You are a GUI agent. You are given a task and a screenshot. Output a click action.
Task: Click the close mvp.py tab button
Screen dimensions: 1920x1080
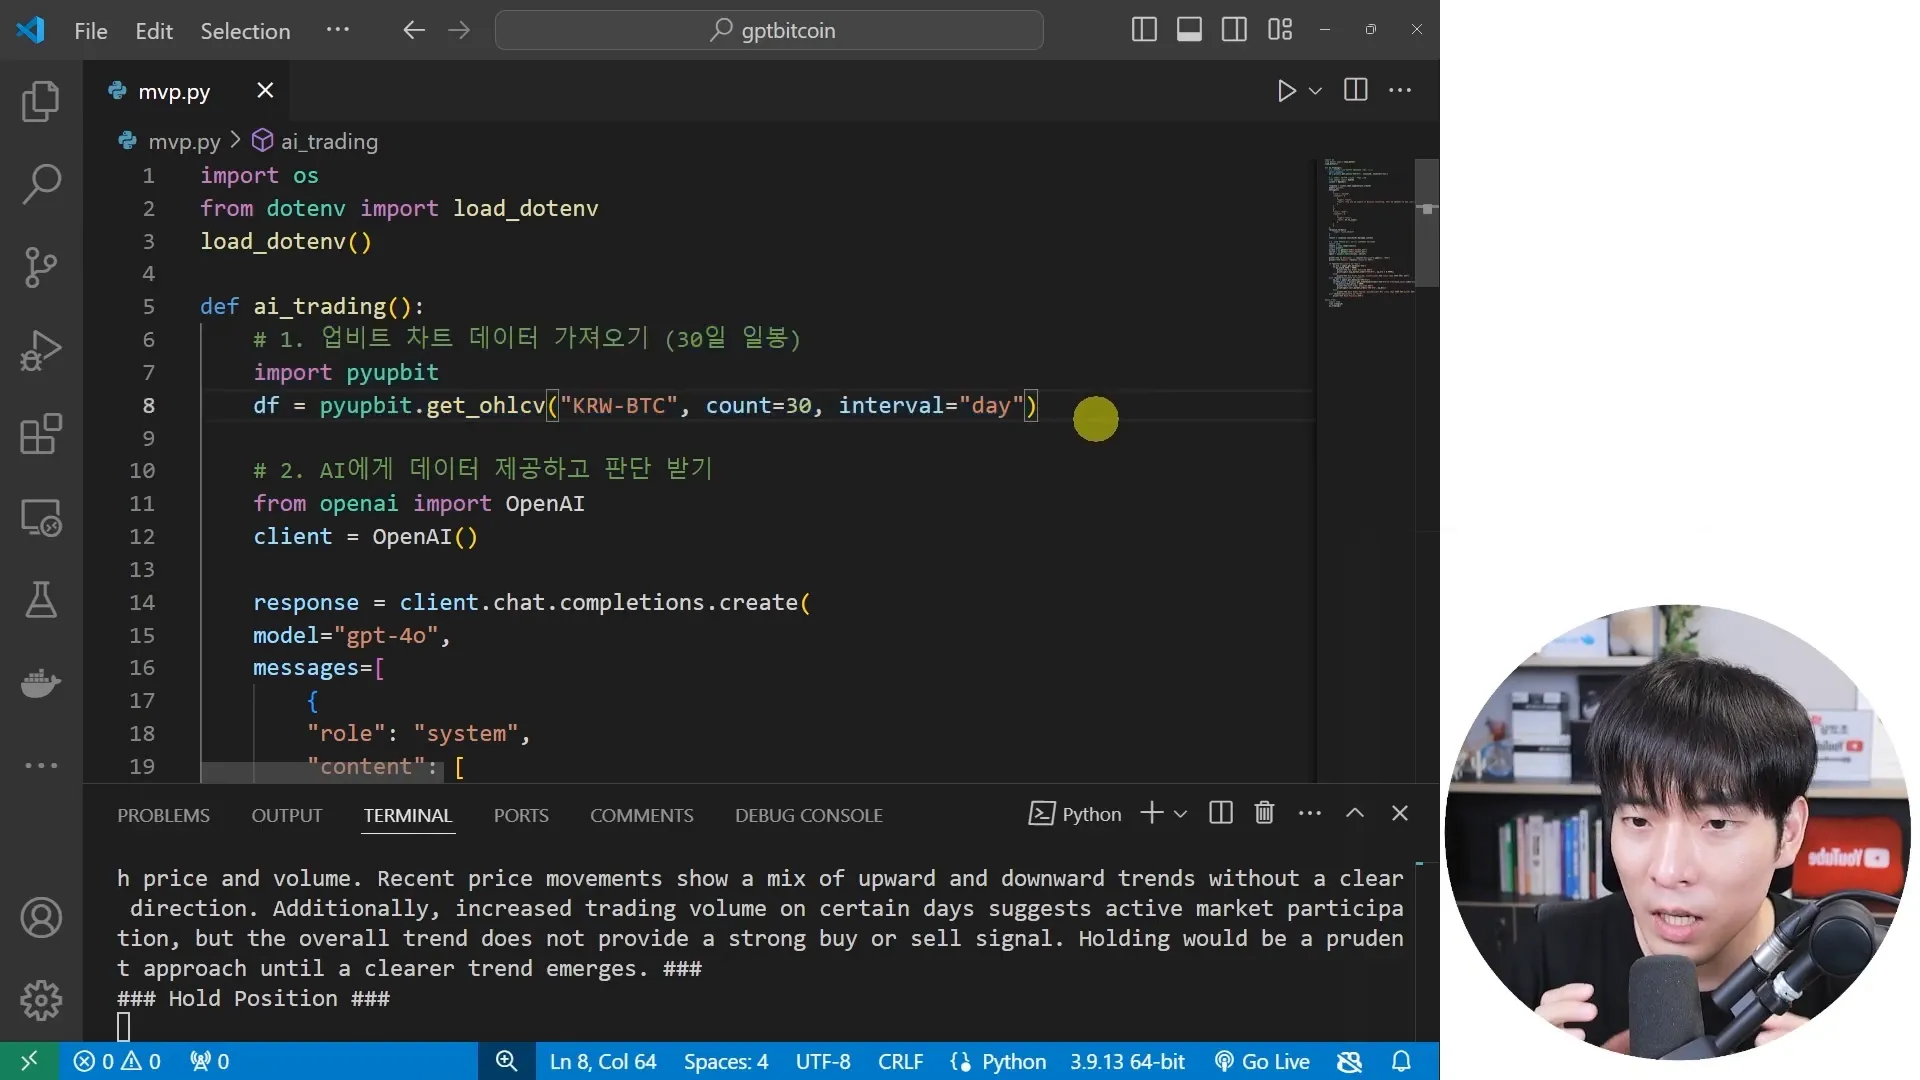264,90
